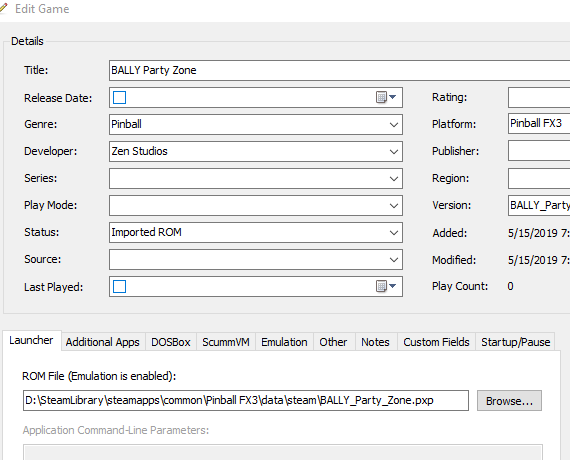Open the Notes tab

(376, 342)
